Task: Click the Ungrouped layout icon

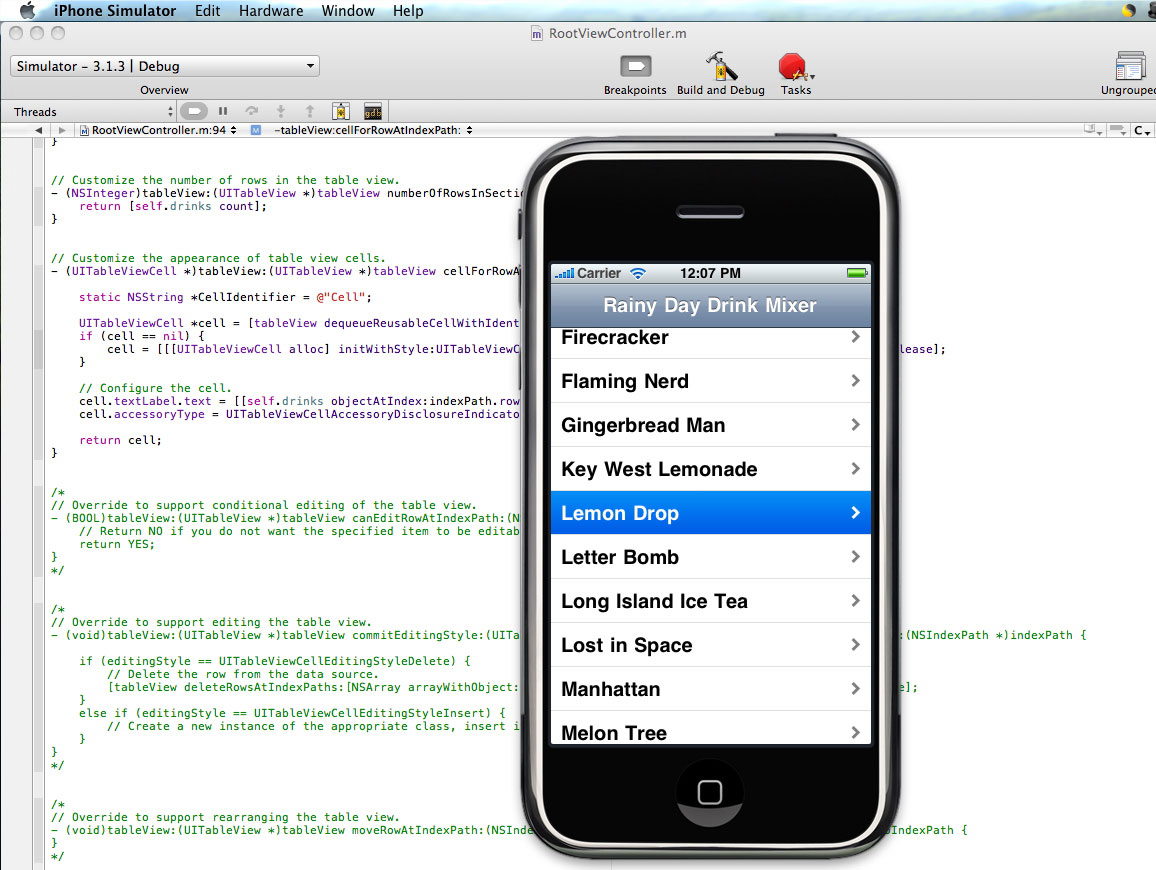Action: pos(1129,66)
